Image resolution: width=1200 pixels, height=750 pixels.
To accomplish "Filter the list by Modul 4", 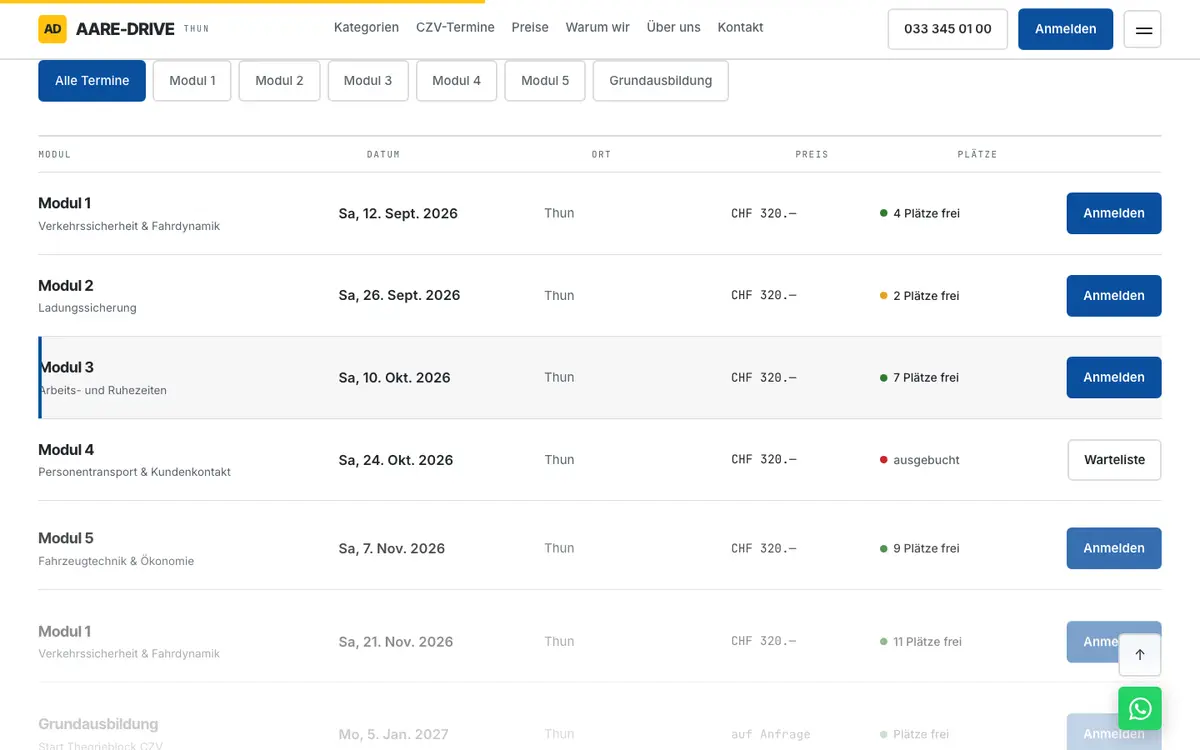I will (456, 81).
